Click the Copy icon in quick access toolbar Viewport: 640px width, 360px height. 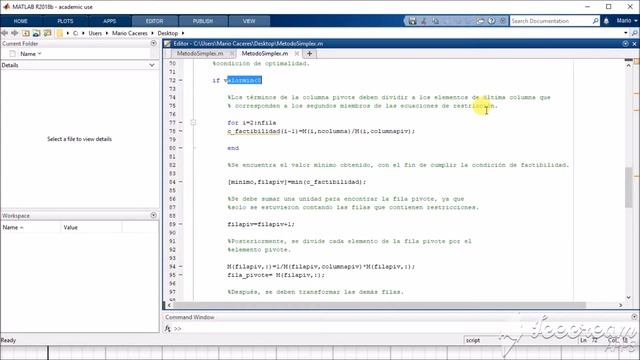pyautogui.click(x=436, y=21)
